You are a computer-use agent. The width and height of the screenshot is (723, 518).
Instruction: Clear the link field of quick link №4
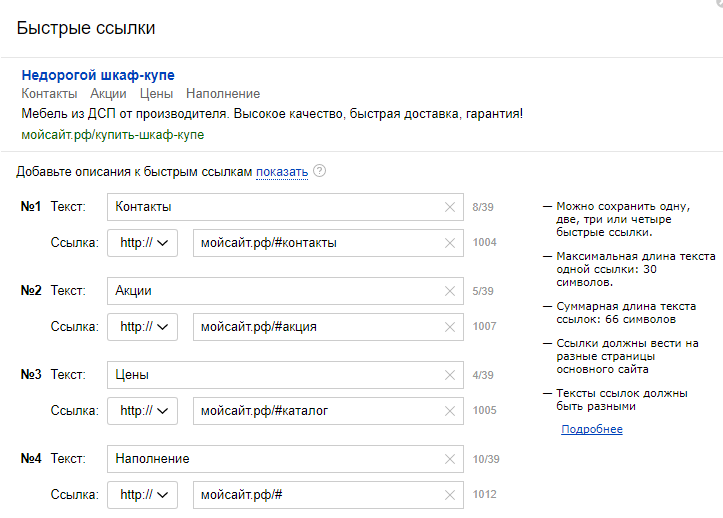450,495
